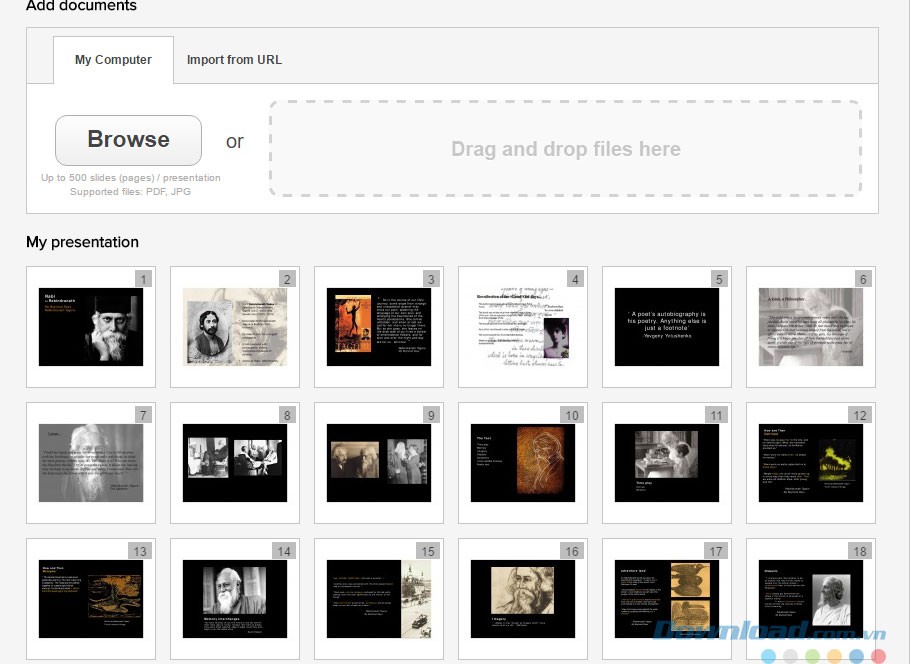The width and height of the screenshot is (910, 664).
Task: Select slide 2 thumbnail
Action: pos(235,327)
